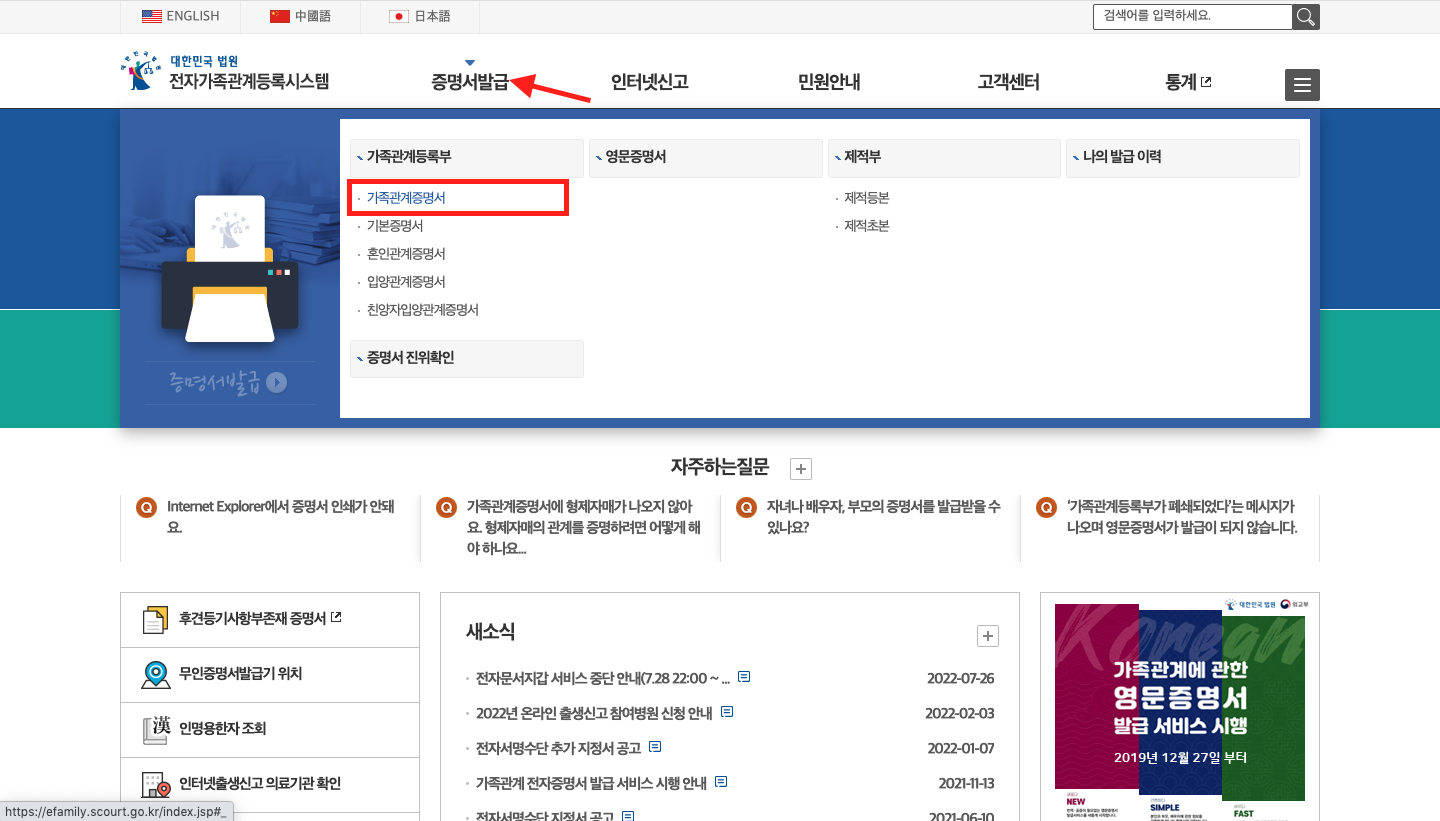Click the document icon for 후견등기사항부존재 증명서
Screen dimensions: 1440x821
pos(154,619)
